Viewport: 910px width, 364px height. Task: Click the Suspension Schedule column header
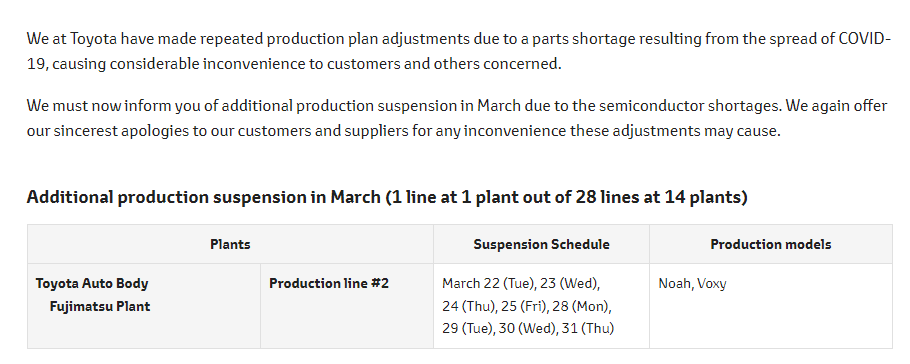click(x=541, y=244)
